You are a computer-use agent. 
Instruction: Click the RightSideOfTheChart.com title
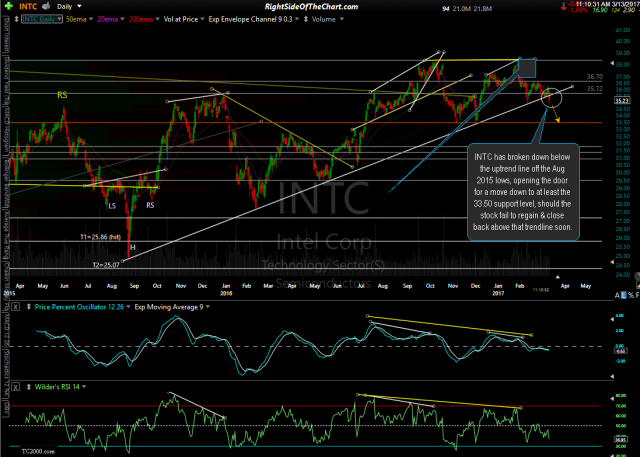click(x=311, y=7)
